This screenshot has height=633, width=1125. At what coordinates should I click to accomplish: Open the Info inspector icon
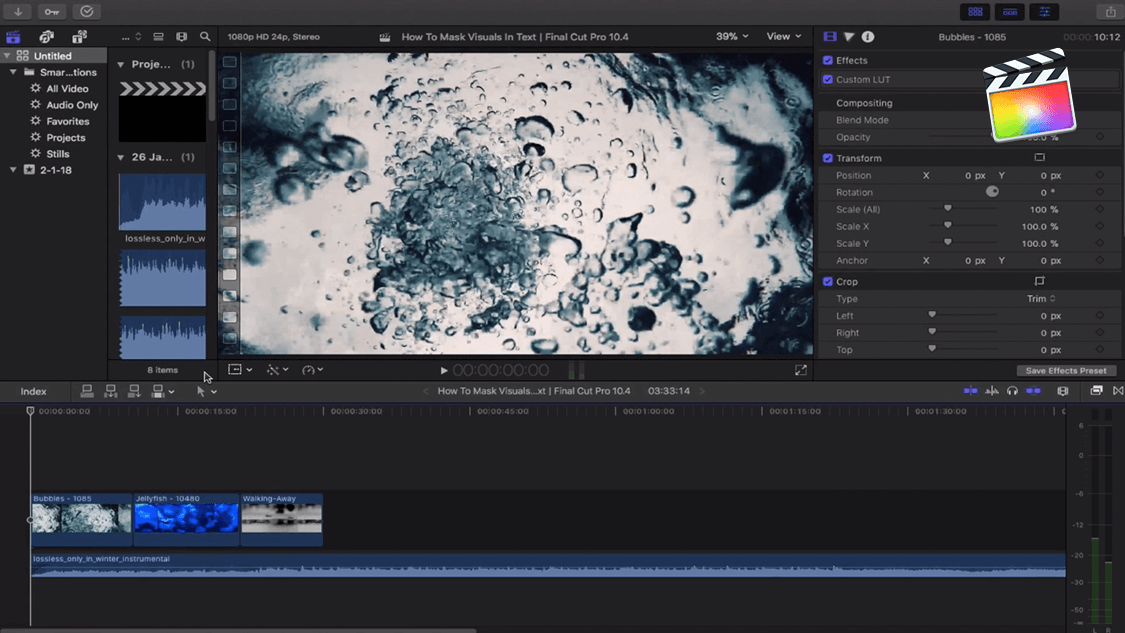click(x=868, y=37)
